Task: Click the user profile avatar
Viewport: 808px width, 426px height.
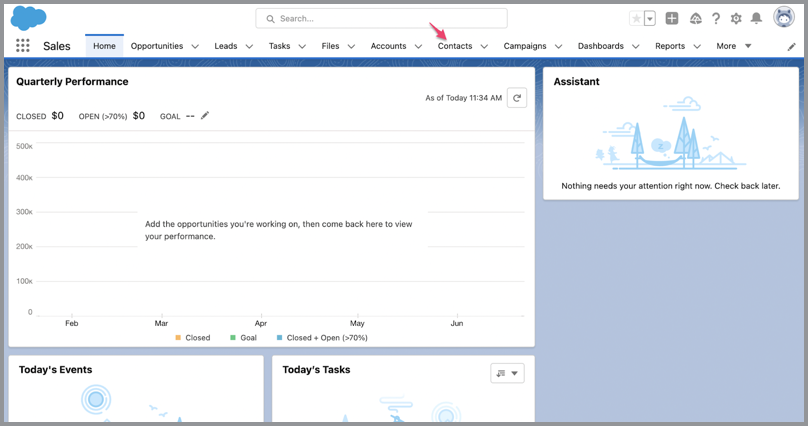Action: (x=784, y=19)
